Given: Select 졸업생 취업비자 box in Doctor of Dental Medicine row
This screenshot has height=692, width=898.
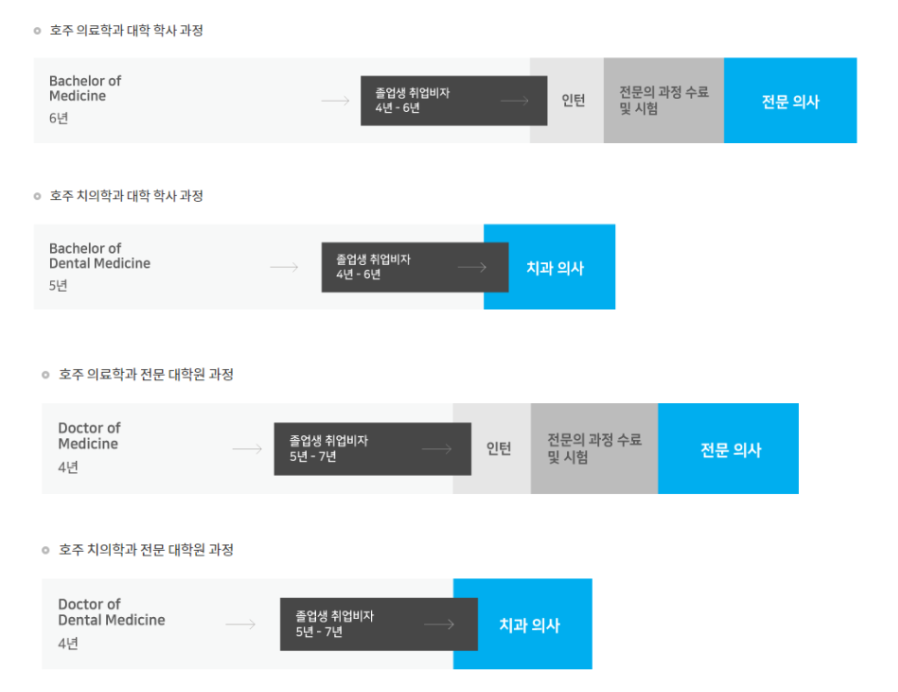Looking at the screenshot, I should coord(379,624).
